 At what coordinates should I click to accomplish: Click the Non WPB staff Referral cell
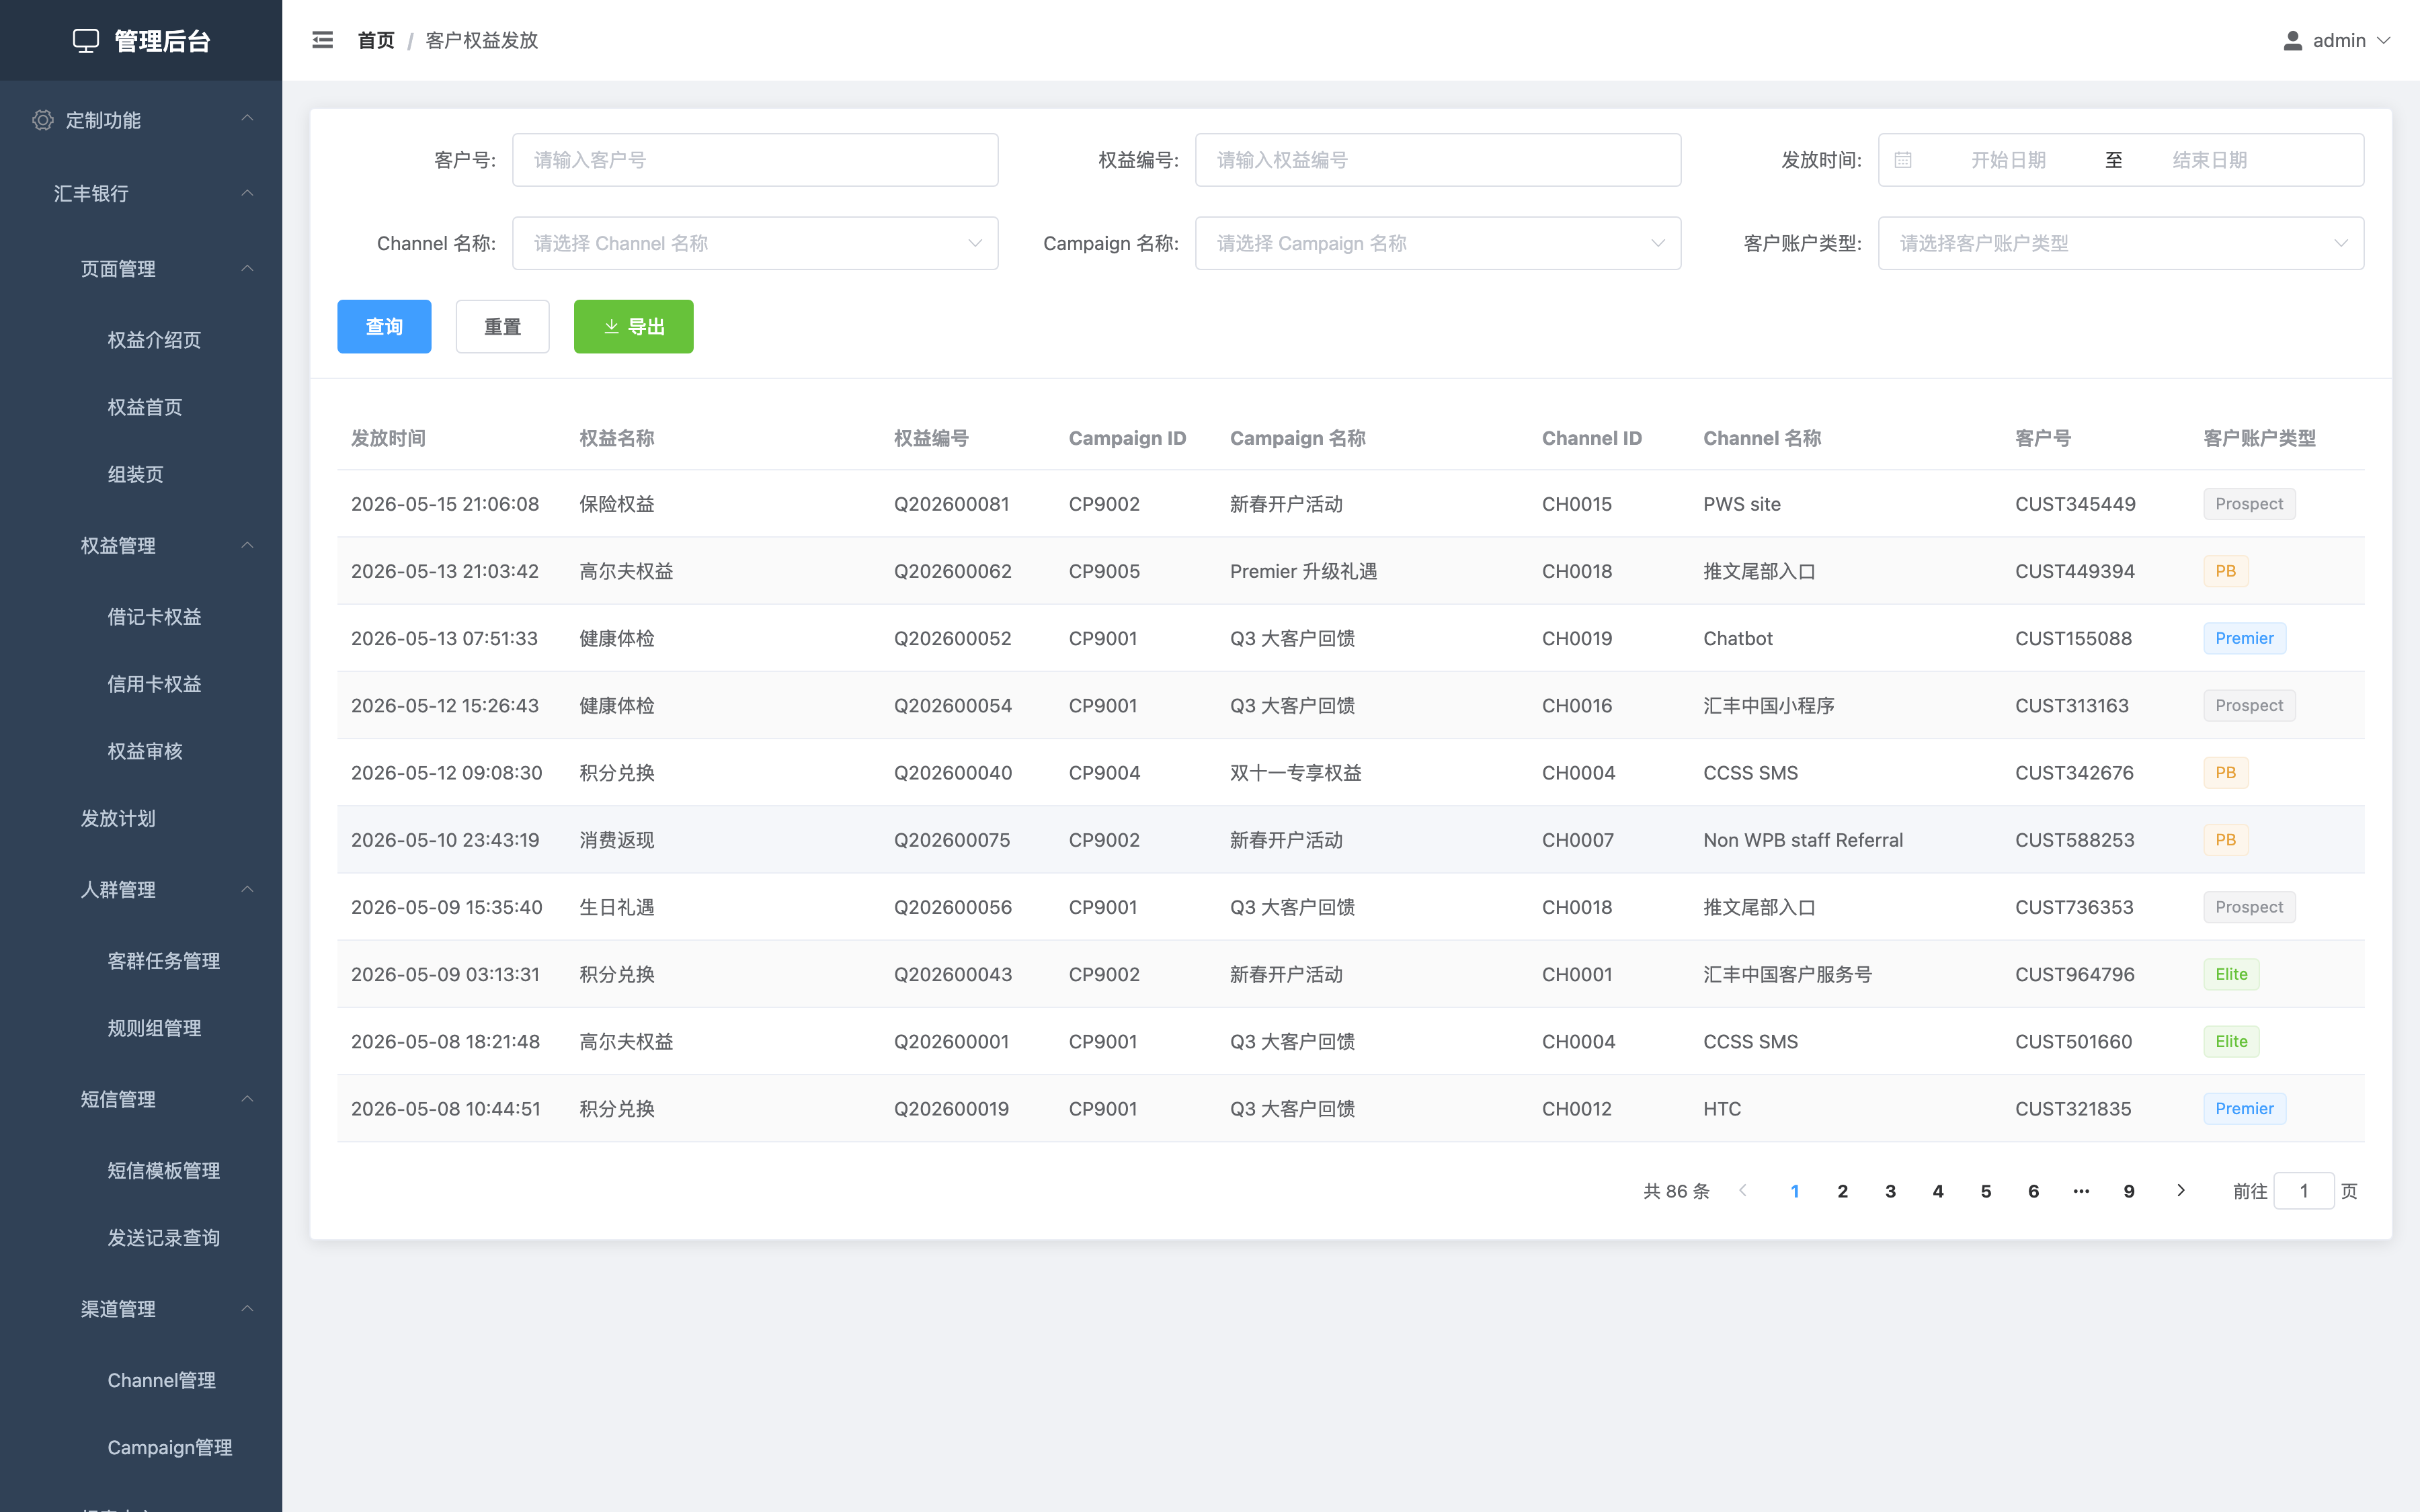pyautogui.click(x=1803, y=840)
